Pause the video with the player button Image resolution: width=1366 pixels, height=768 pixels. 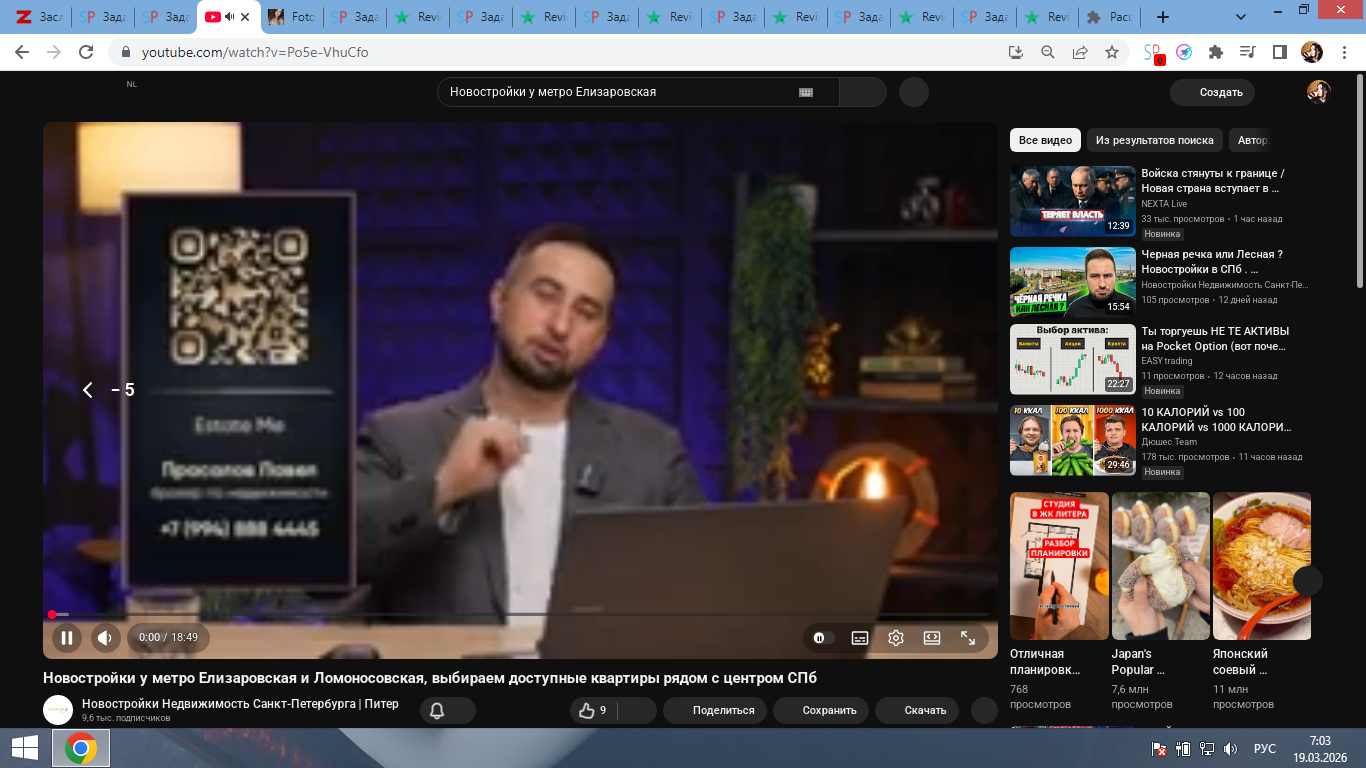coord(66,637)
